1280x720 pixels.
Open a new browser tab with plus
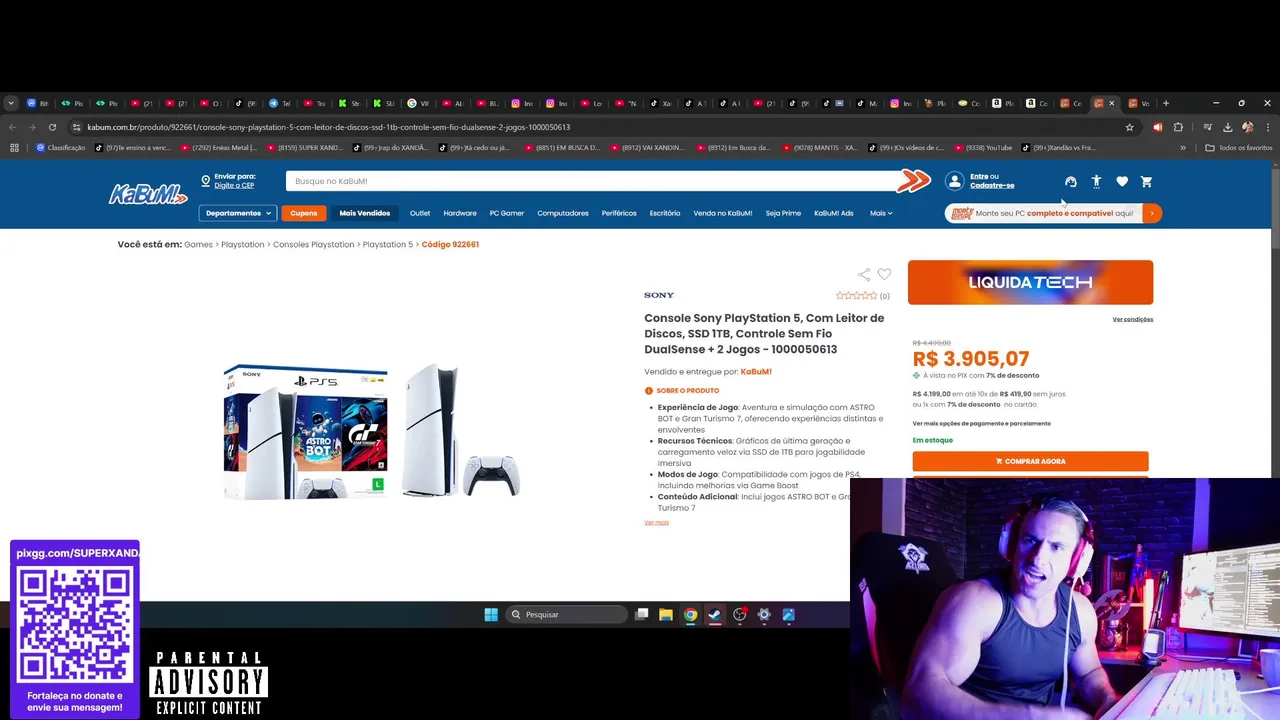click(x=1166, y=103)
